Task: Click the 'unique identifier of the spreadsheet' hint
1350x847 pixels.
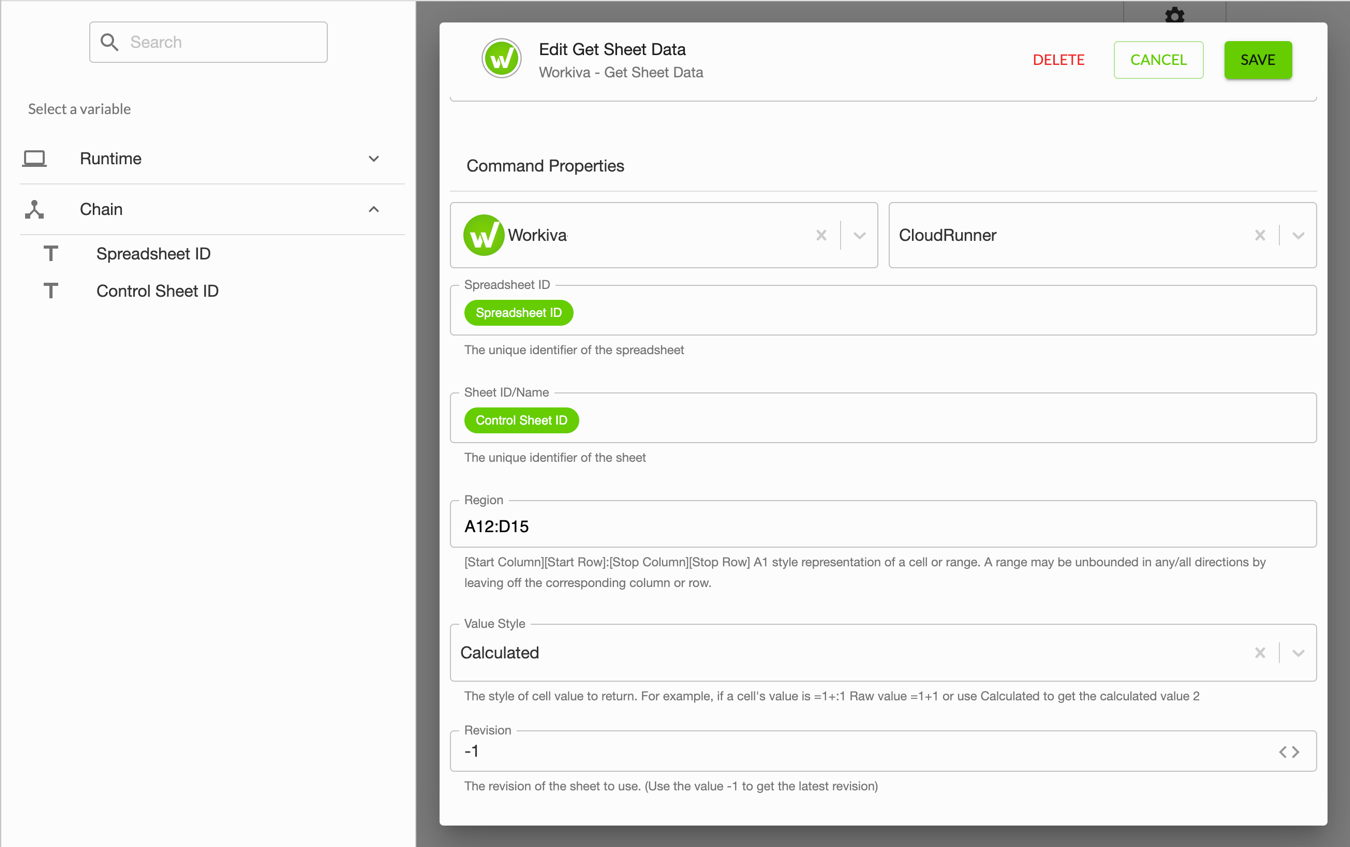Action: tap(574, 350)
